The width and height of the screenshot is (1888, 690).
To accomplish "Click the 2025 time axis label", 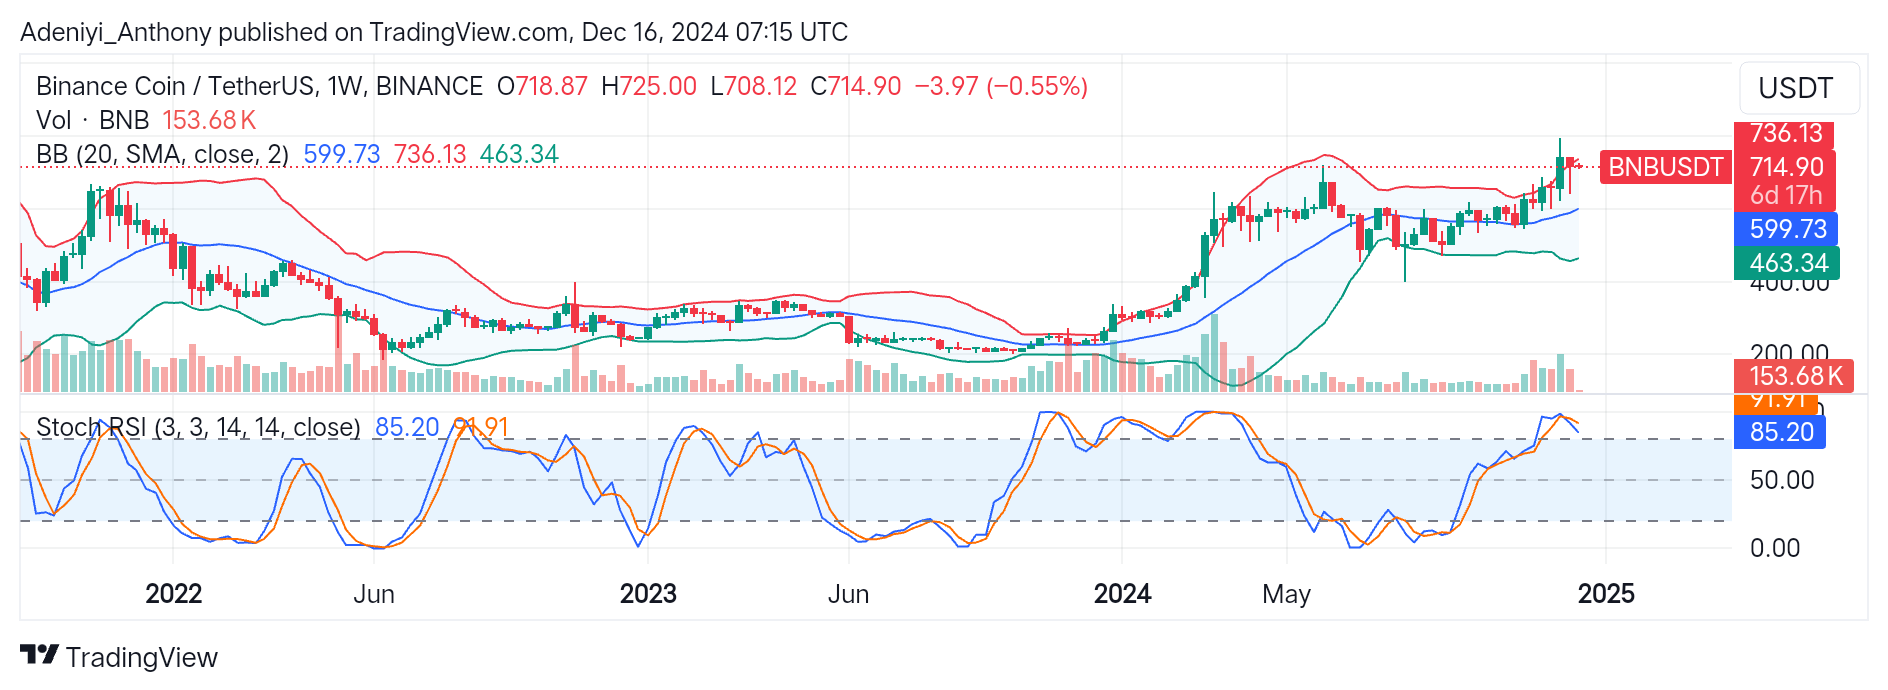I will [1606, 594].
